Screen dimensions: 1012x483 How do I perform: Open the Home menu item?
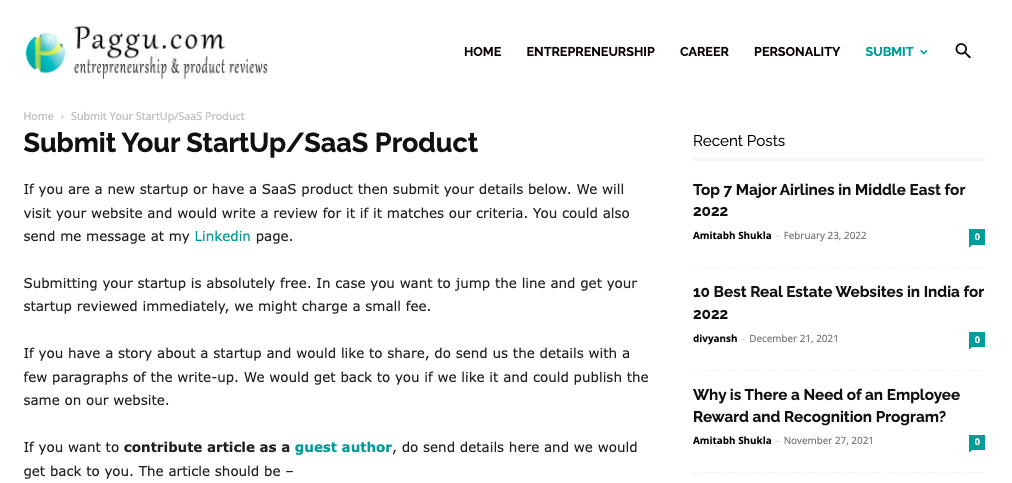482,52
